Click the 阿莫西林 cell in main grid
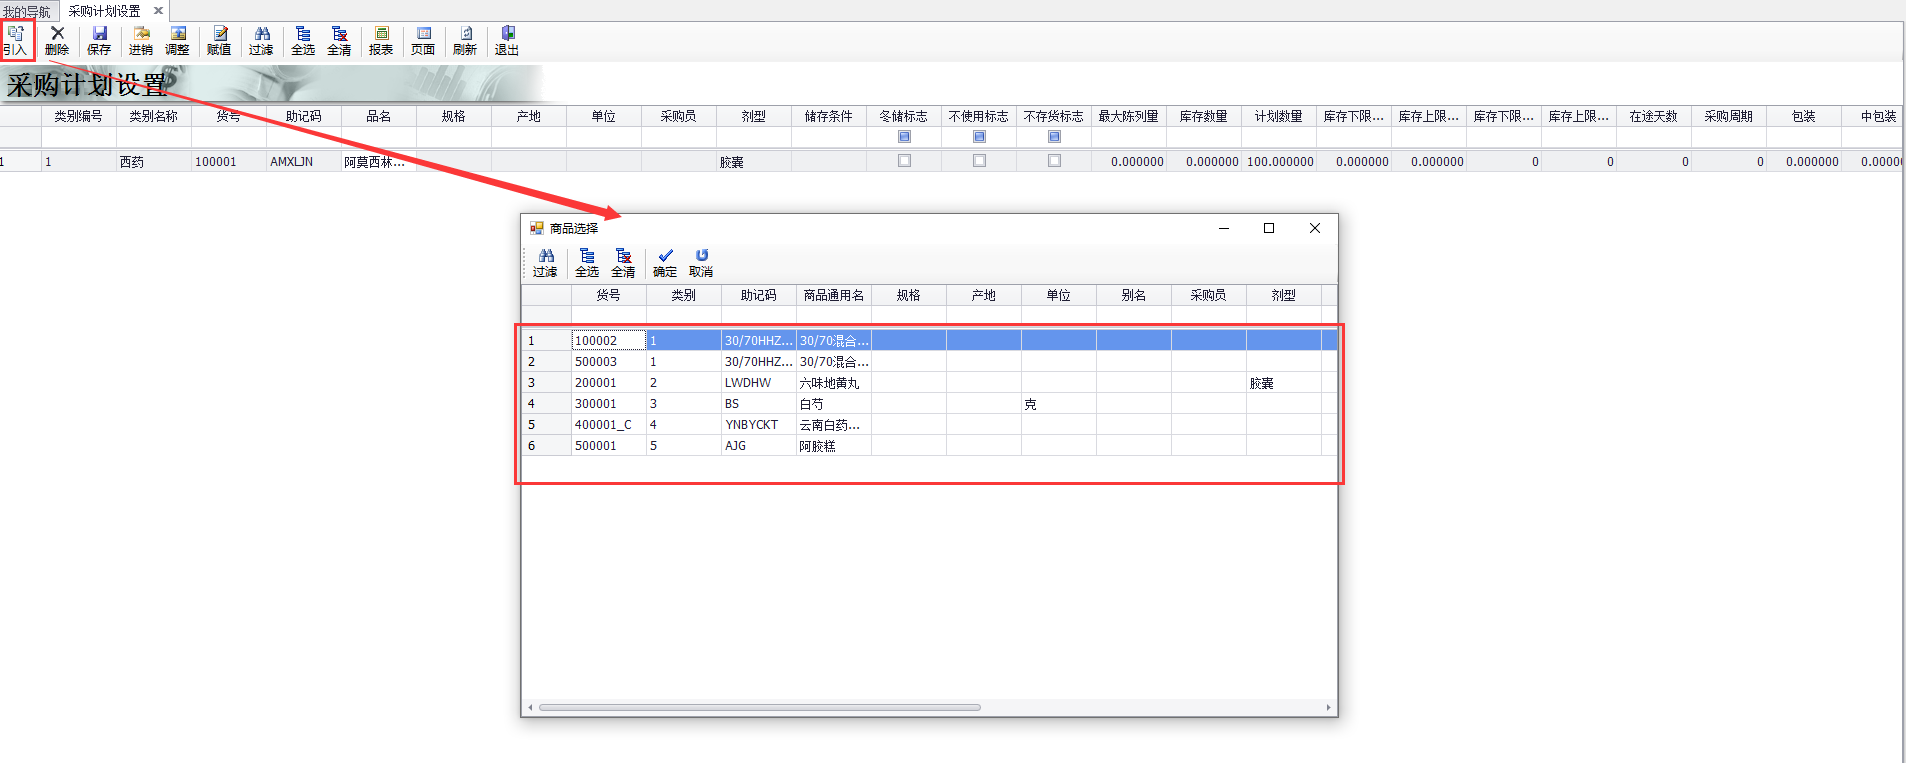Viewport: 1906px width, 763px height. pos(378,161)
